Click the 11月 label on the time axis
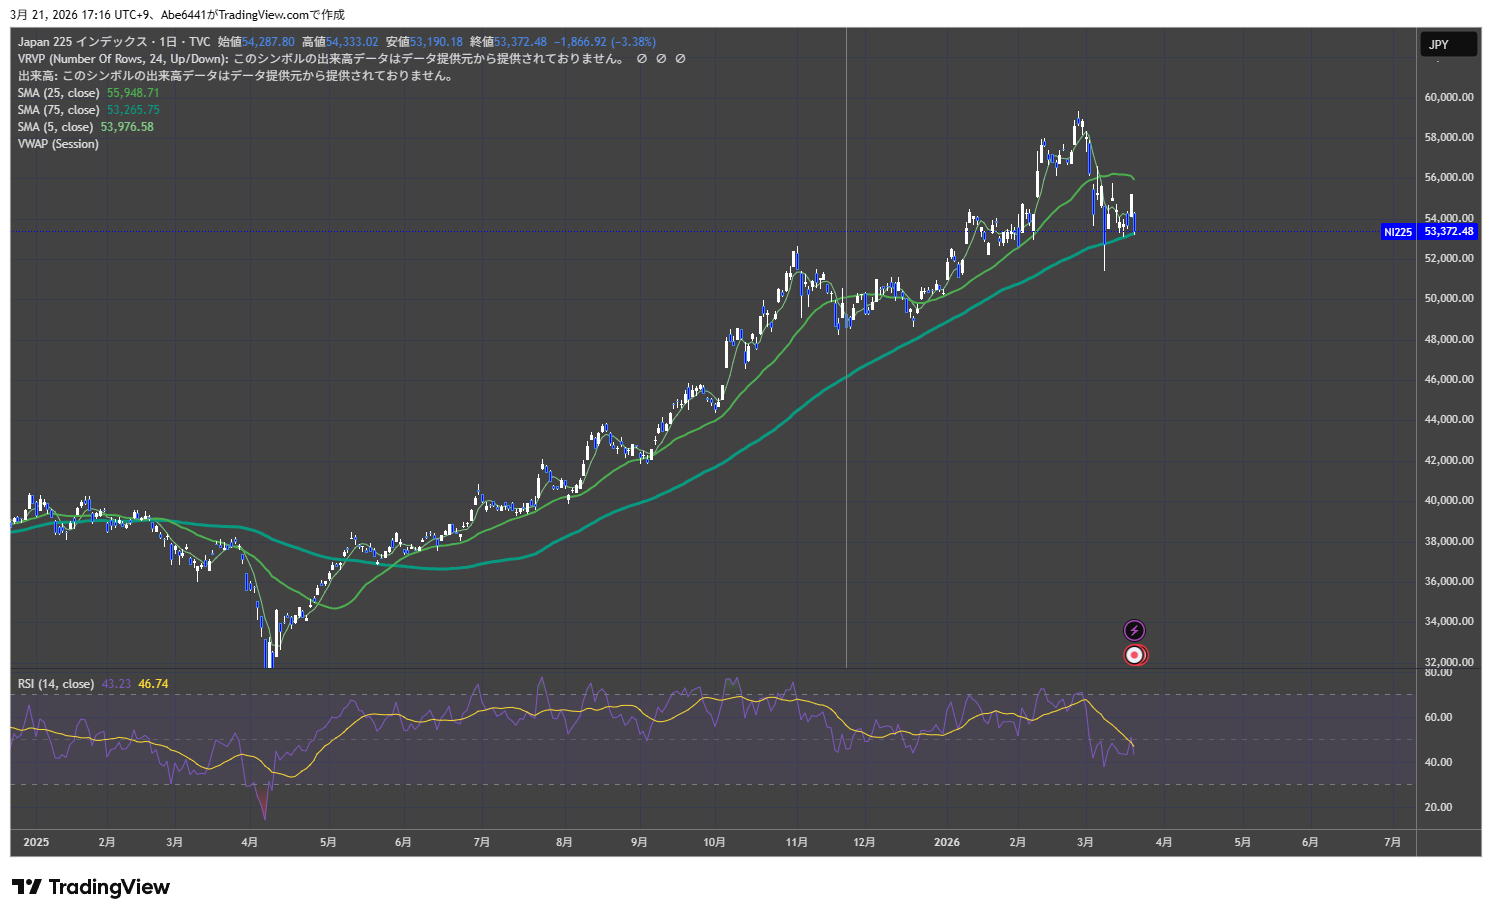The image size is (1492, 917). 796,842
